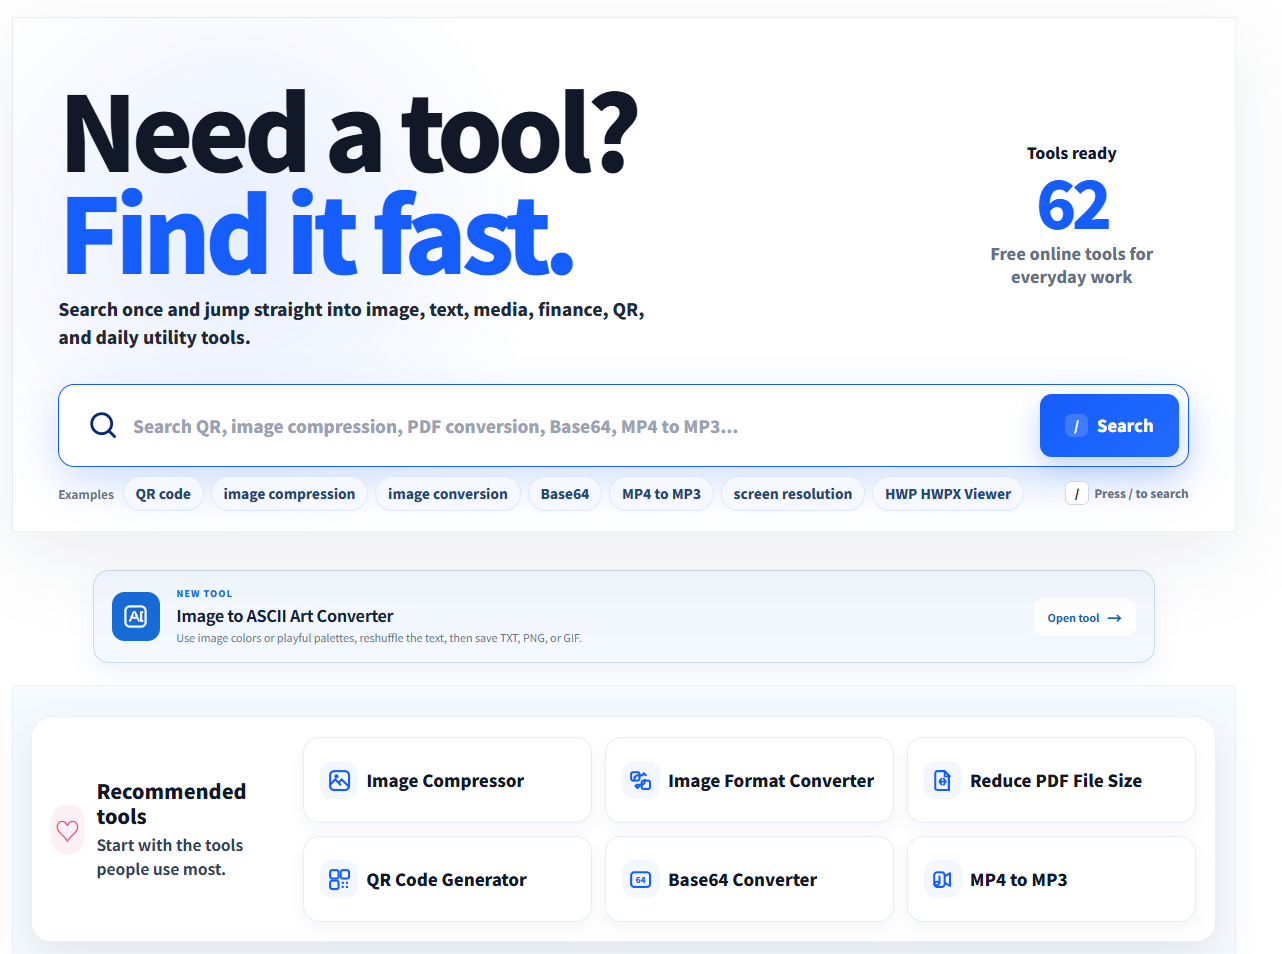Click the blue Search button

click(x=1109, y=425)
